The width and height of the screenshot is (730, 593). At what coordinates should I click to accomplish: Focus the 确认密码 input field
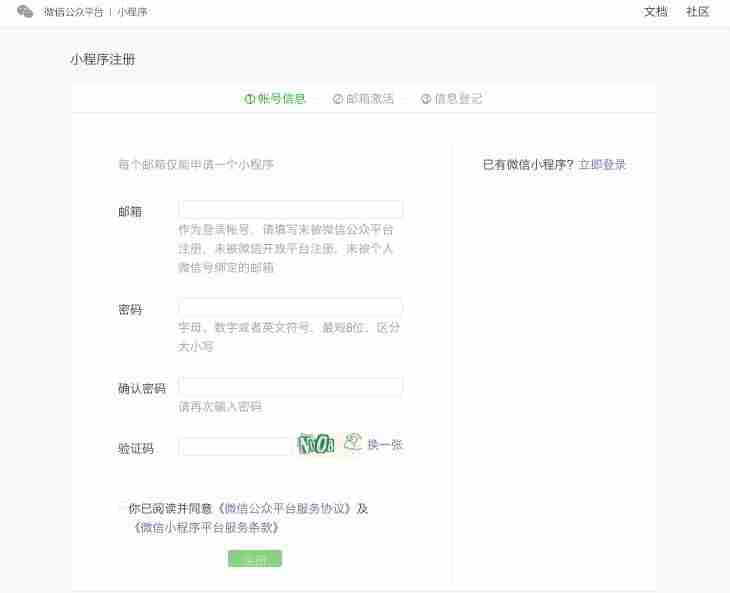tap(291, 386)
